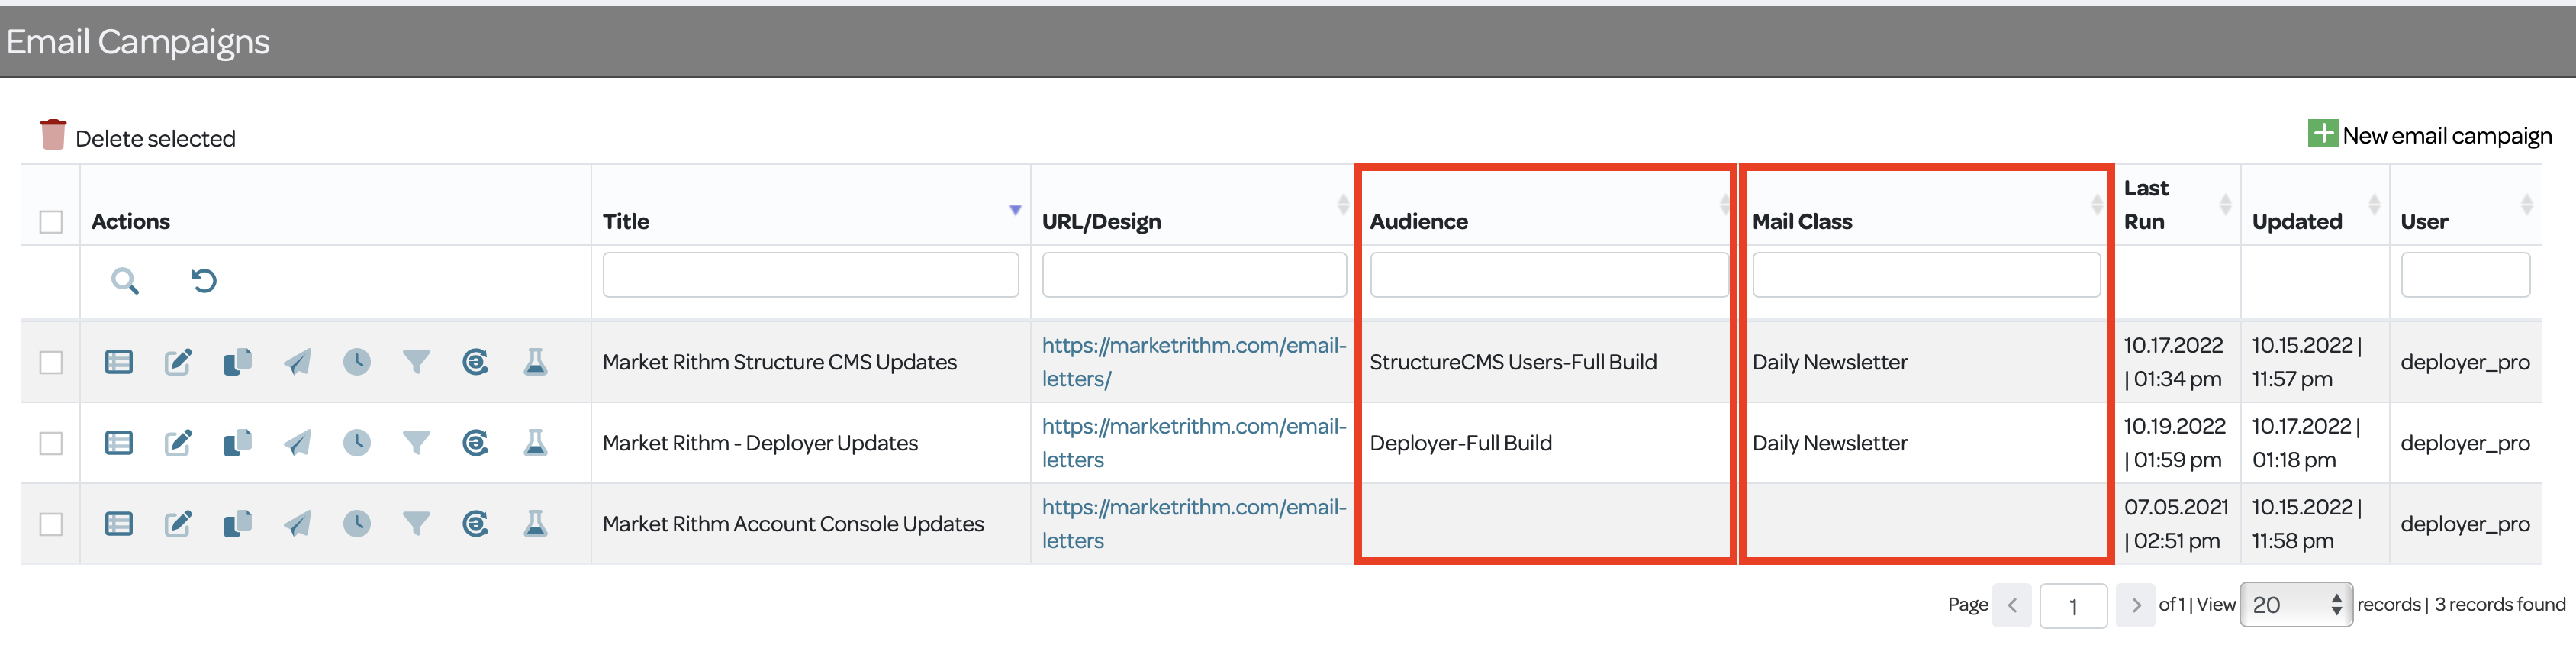The height and width of the screenshot is (658, 2576).
Task: Click the Delete selected trash icon
Action: 53,135
